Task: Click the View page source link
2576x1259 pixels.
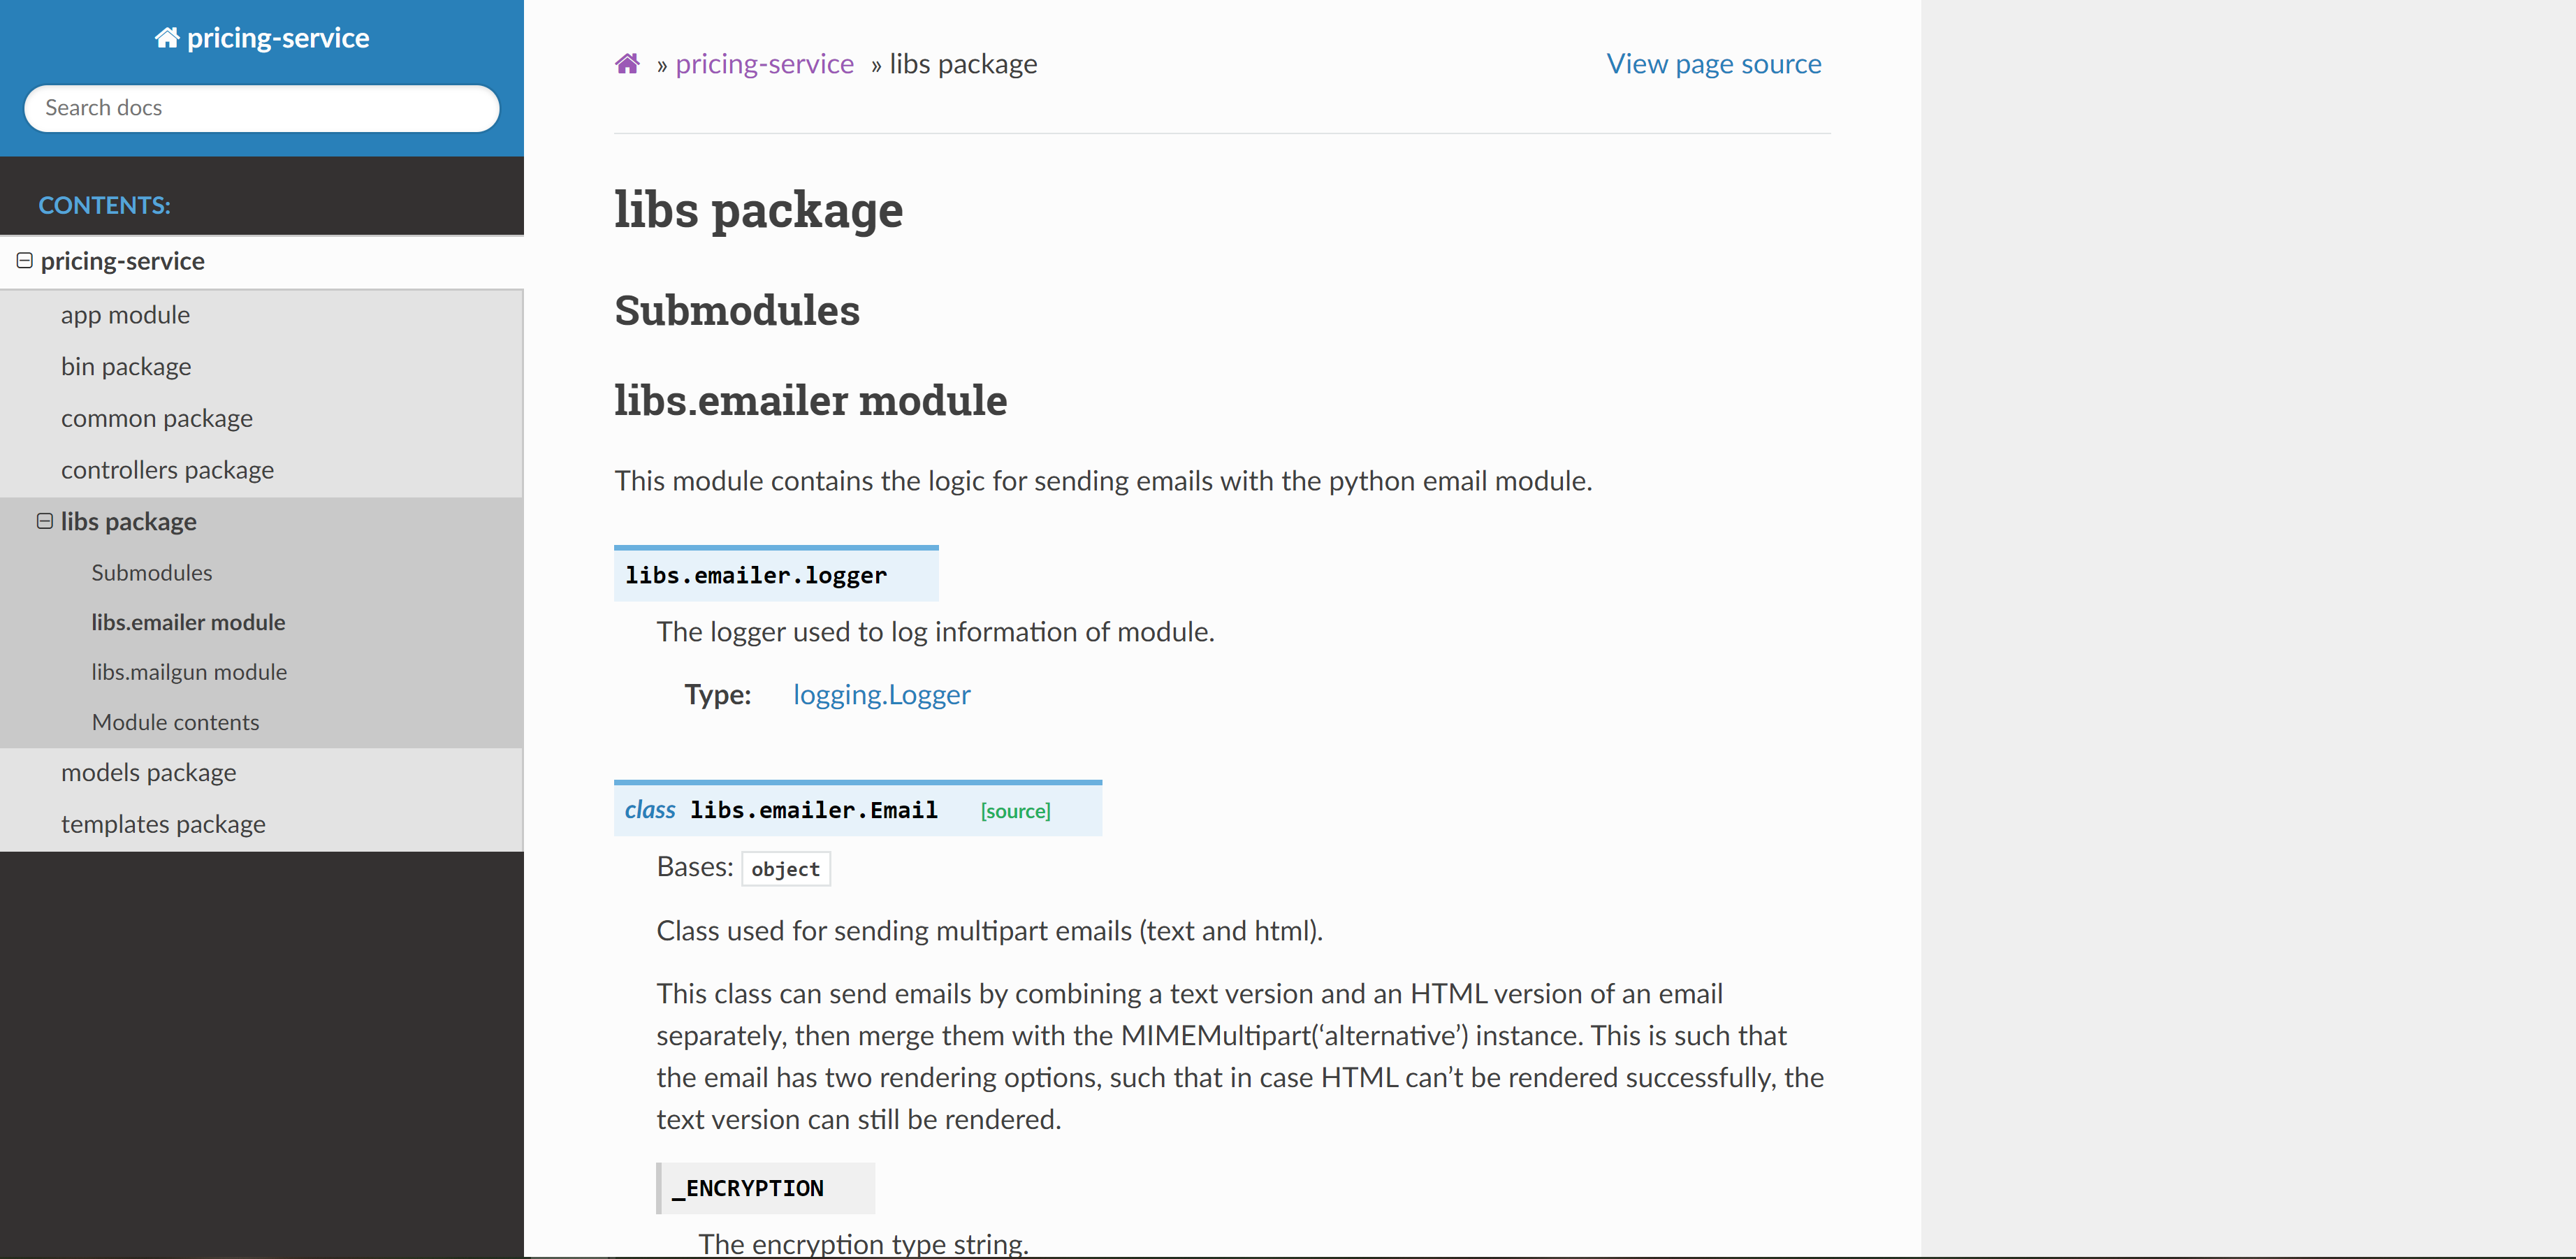Action: [x=1715, y=62]
